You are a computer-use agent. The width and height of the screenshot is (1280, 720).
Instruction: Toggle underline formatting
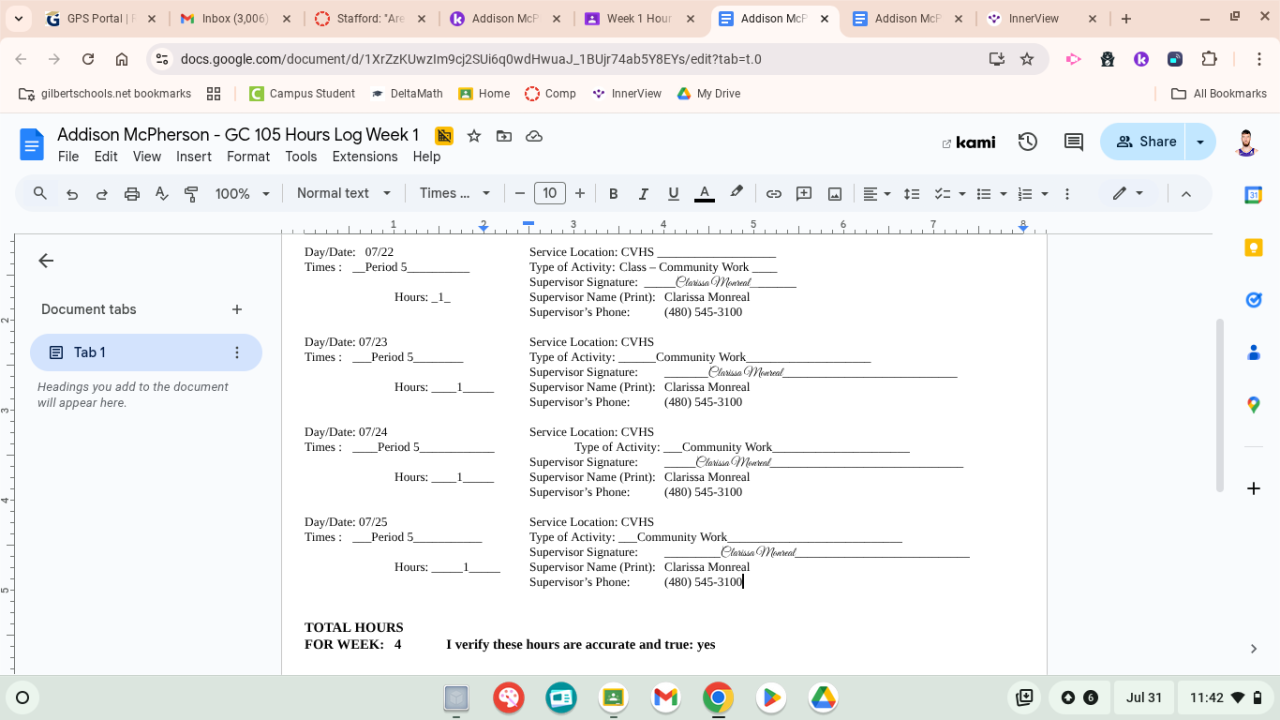coord(673,194)
